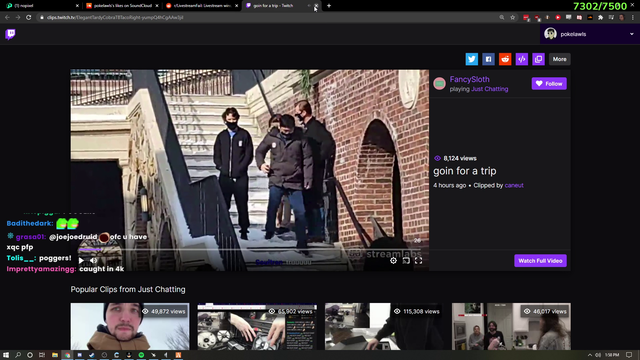Screen dimensions: 640x360
Task: Mute the clip's volume
Action: pos(93,260)
